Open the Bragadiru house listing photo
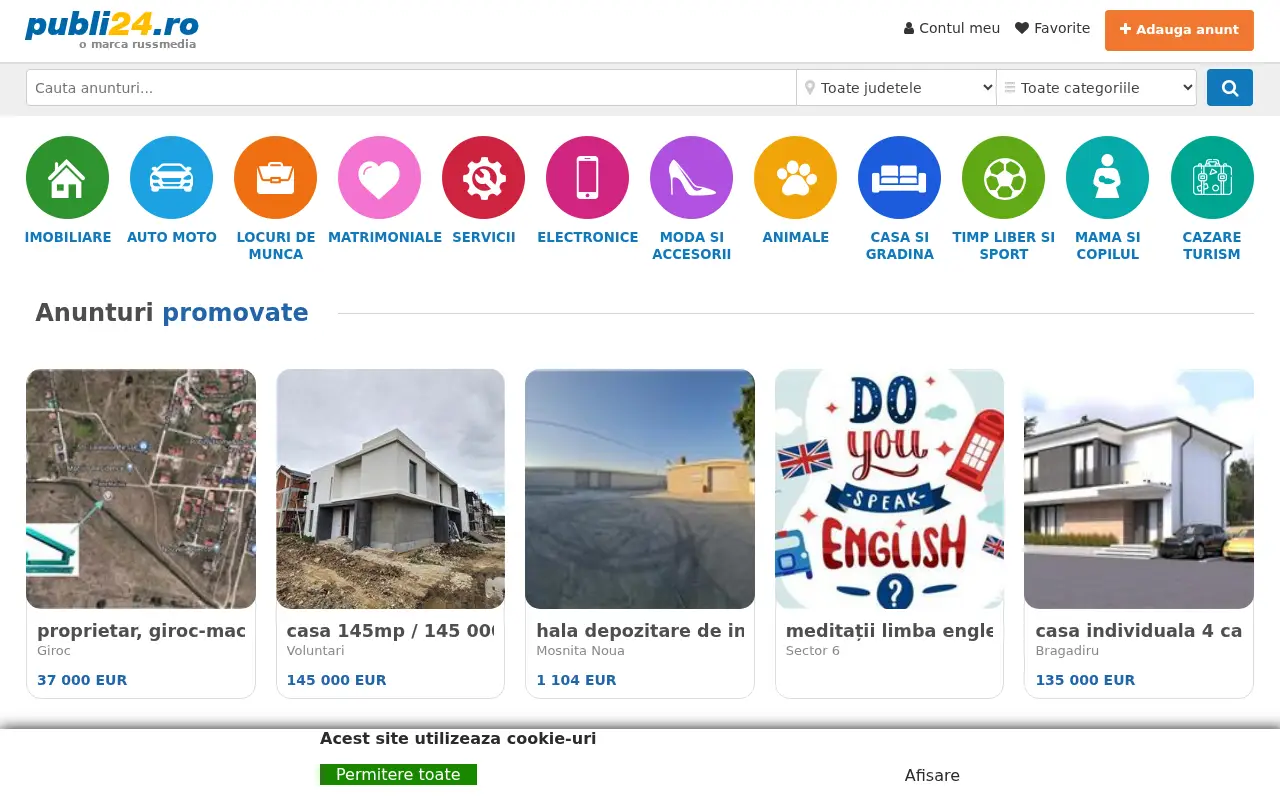Viewport: 1280px width, 800px height. click(1139, 489)
